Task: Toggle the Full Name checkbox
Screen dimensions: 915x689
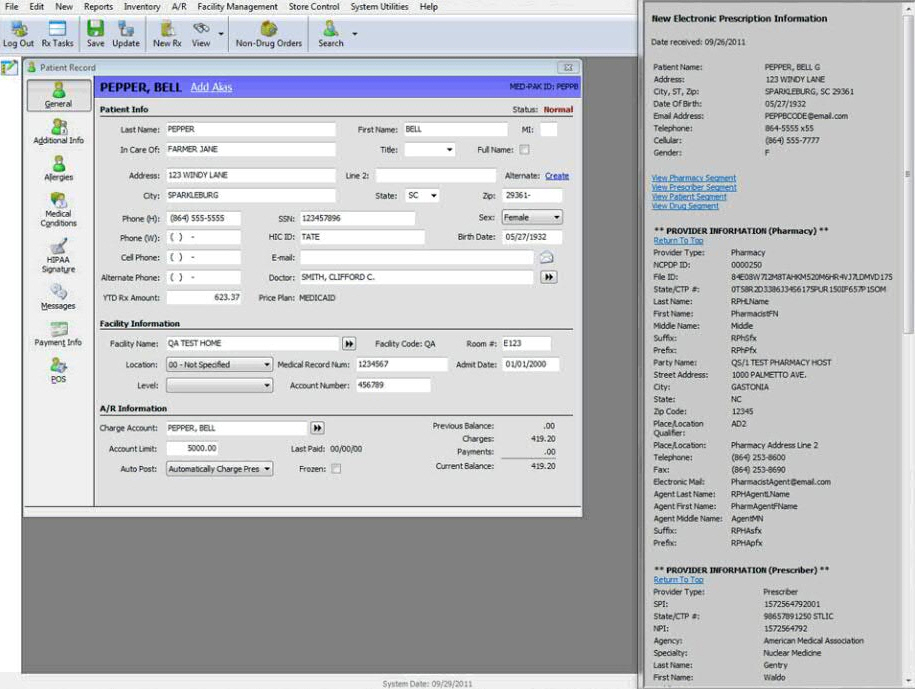Action: pos(524,150)
